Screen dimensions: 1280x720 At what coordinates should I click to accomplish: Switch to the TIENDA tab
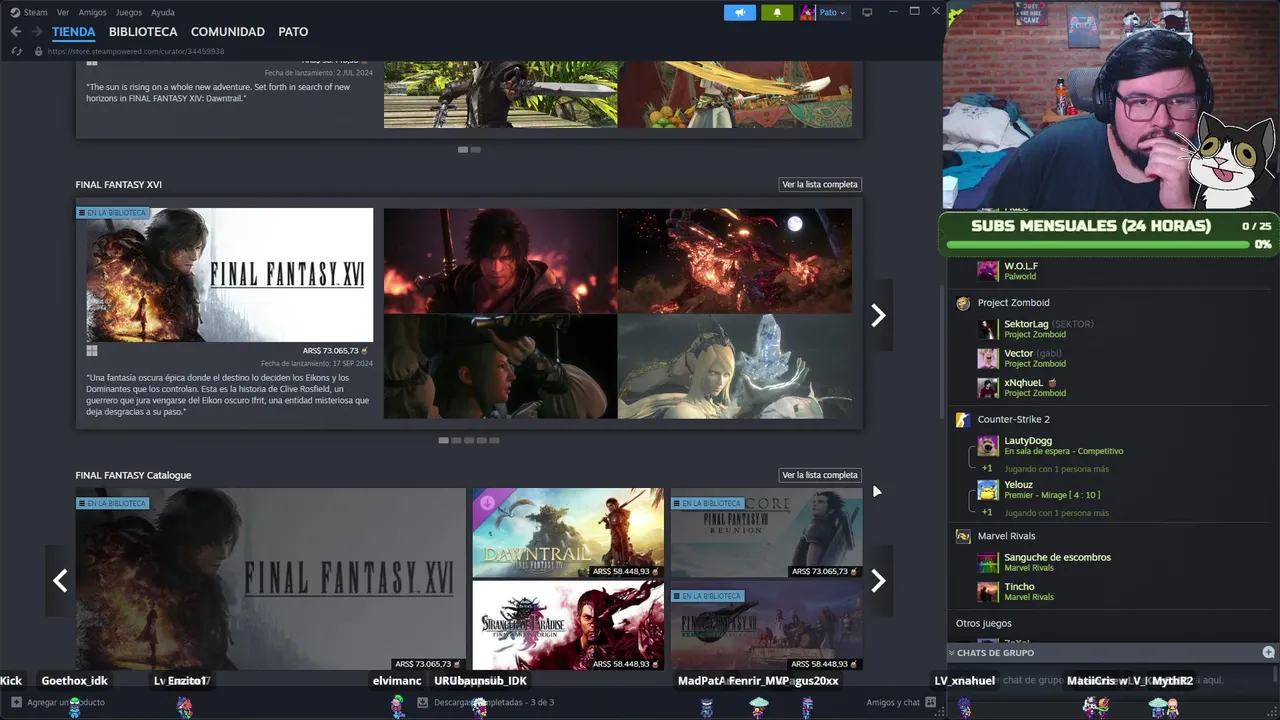click(x=74, y=32)
